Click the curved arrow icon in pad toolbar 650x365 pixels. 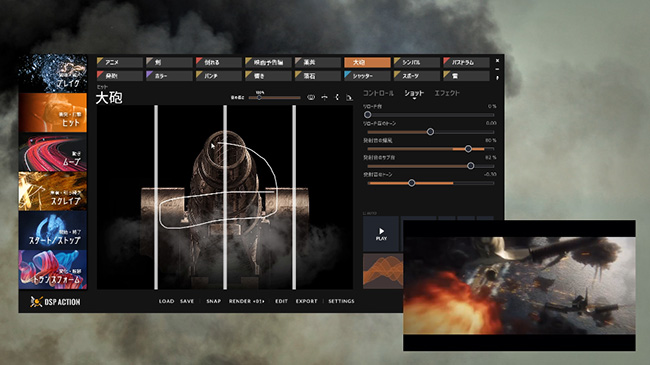coord(325,97)
